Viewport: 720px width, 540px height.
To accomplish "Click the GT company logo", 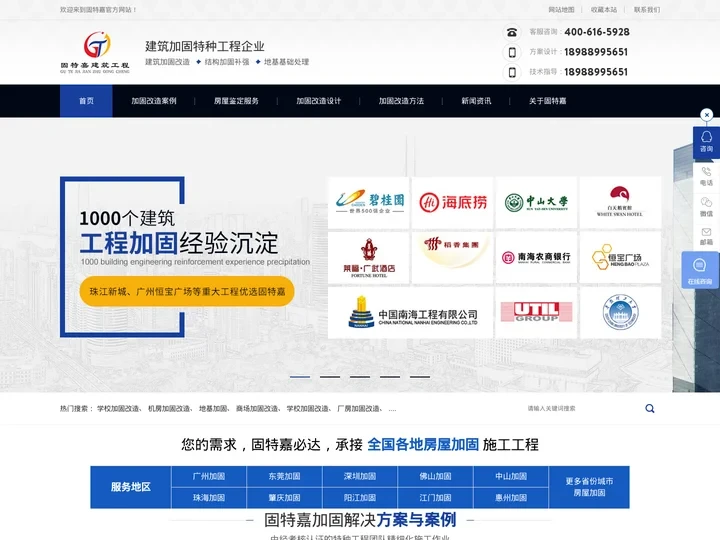I will 95,52.
